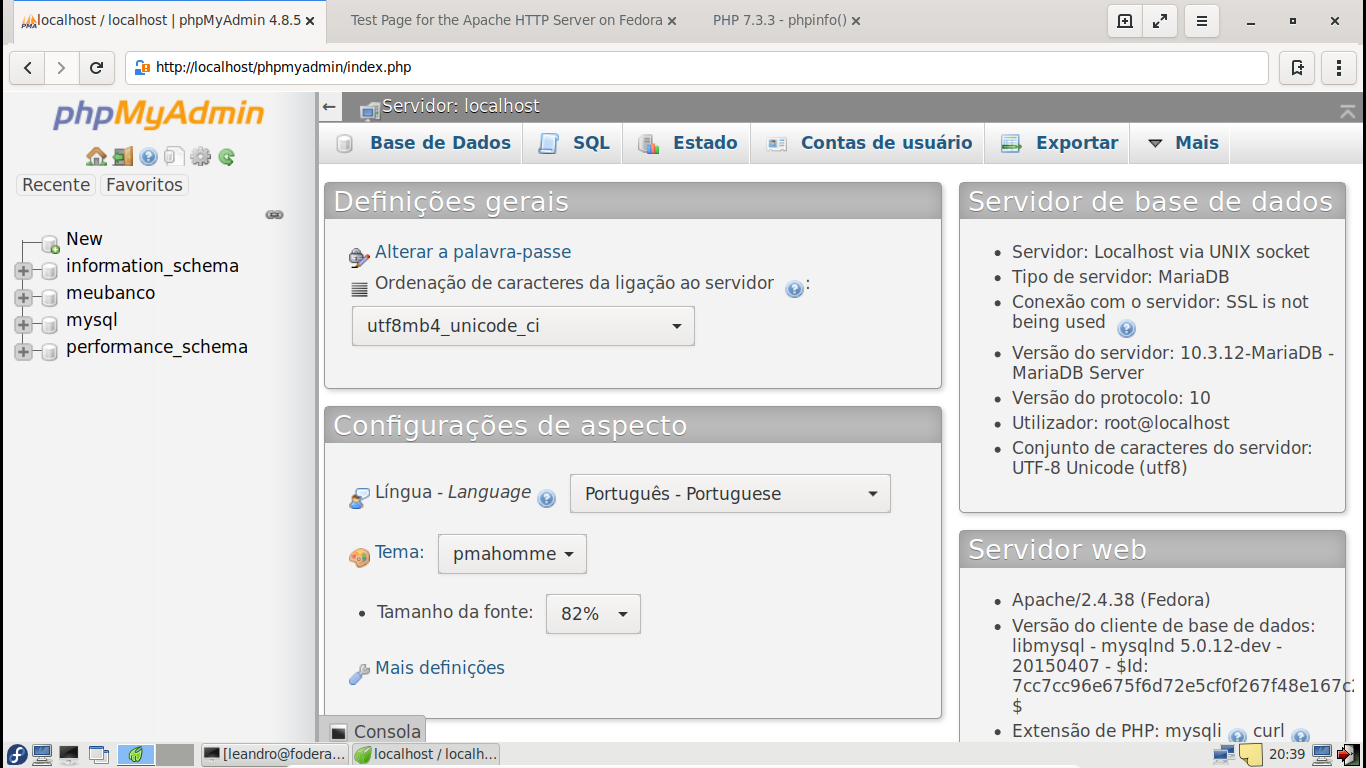Toggle fullscreen mode in browser header
Screen dimensions: 1366x768
[1160, 21]
